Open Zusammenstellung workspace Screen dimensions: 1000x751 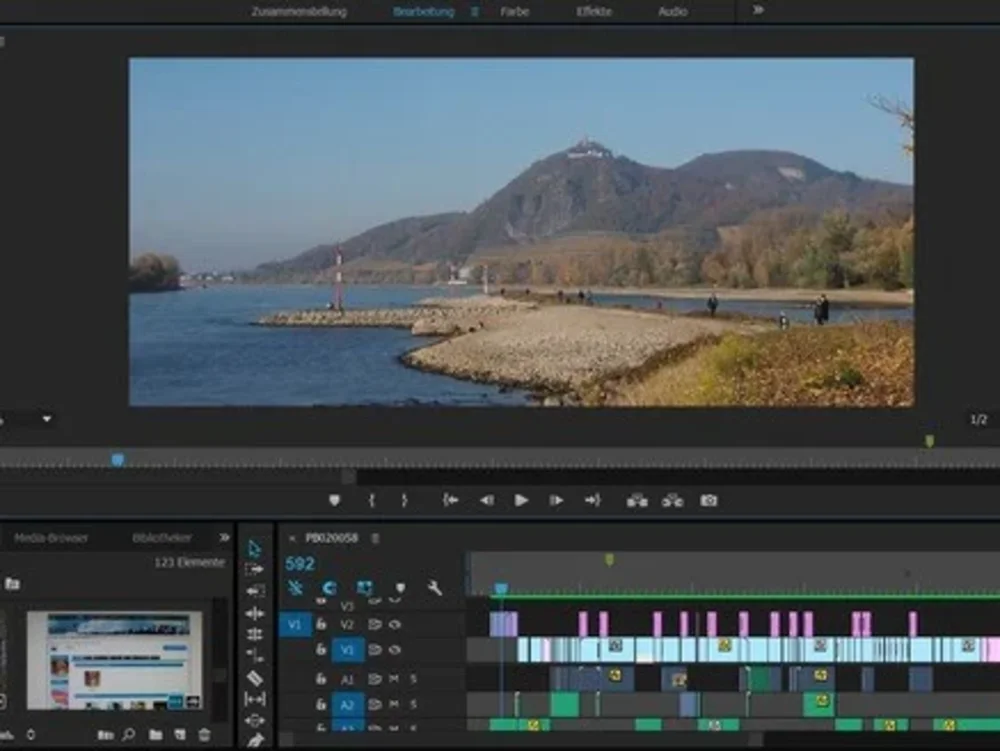pyautogui.click(x=298, y=11)
